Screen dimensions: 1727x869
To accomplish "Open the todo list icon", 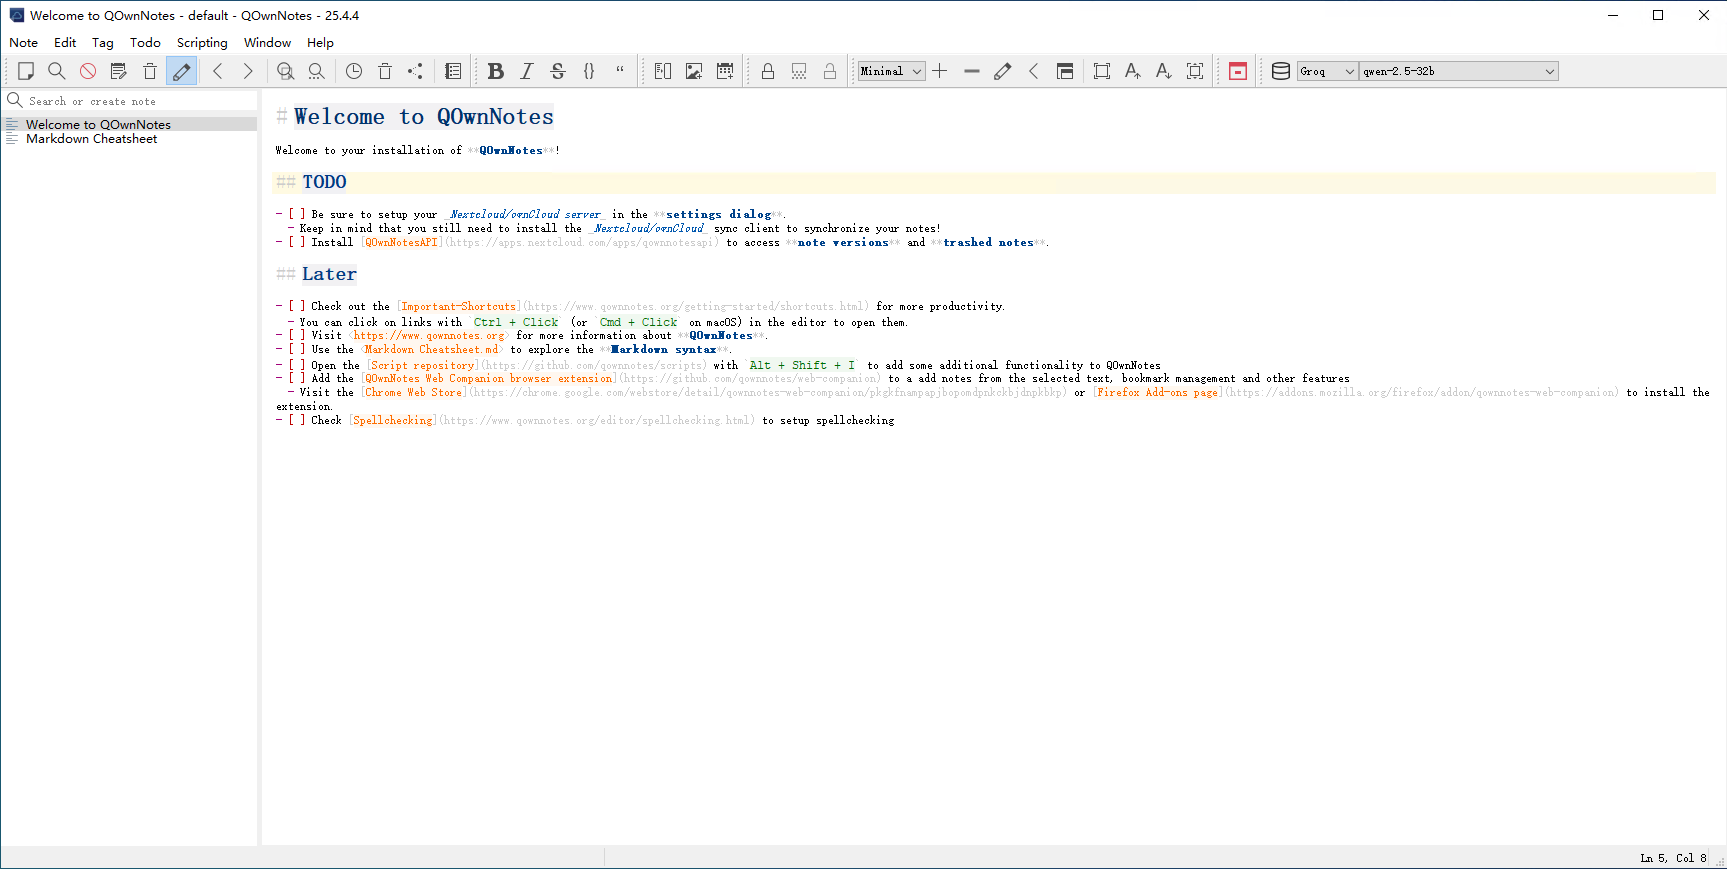I will [x=453, y=71].
